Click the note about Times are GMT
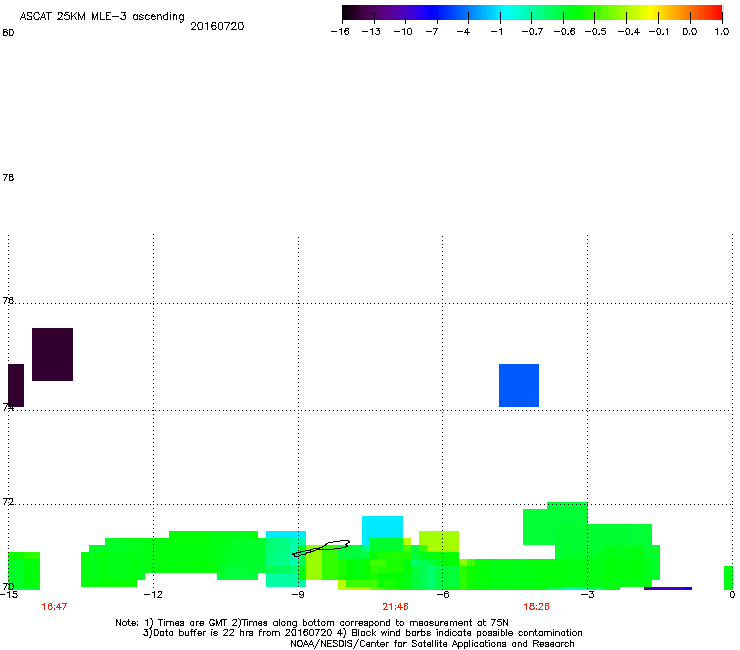Screen dimensions: 740x650 click(x=311, y=623)
